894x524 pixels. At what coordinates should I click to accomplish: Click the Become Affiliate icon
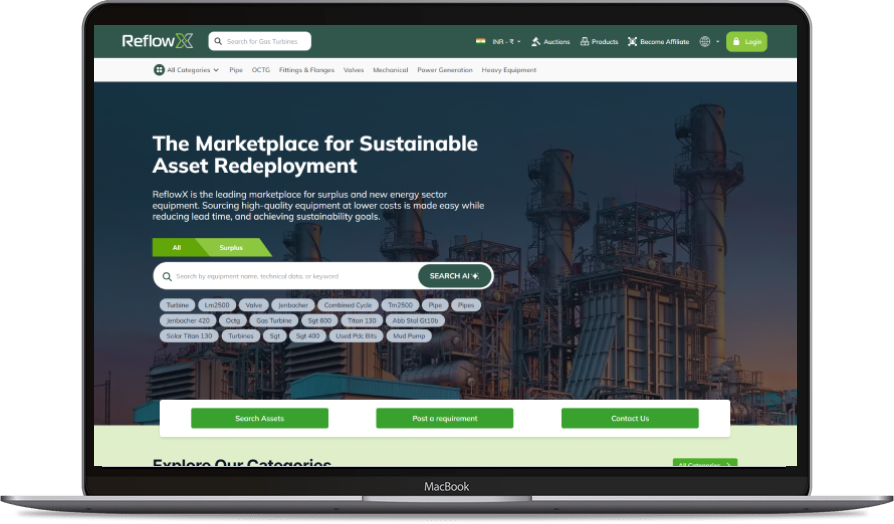point(632,42)
